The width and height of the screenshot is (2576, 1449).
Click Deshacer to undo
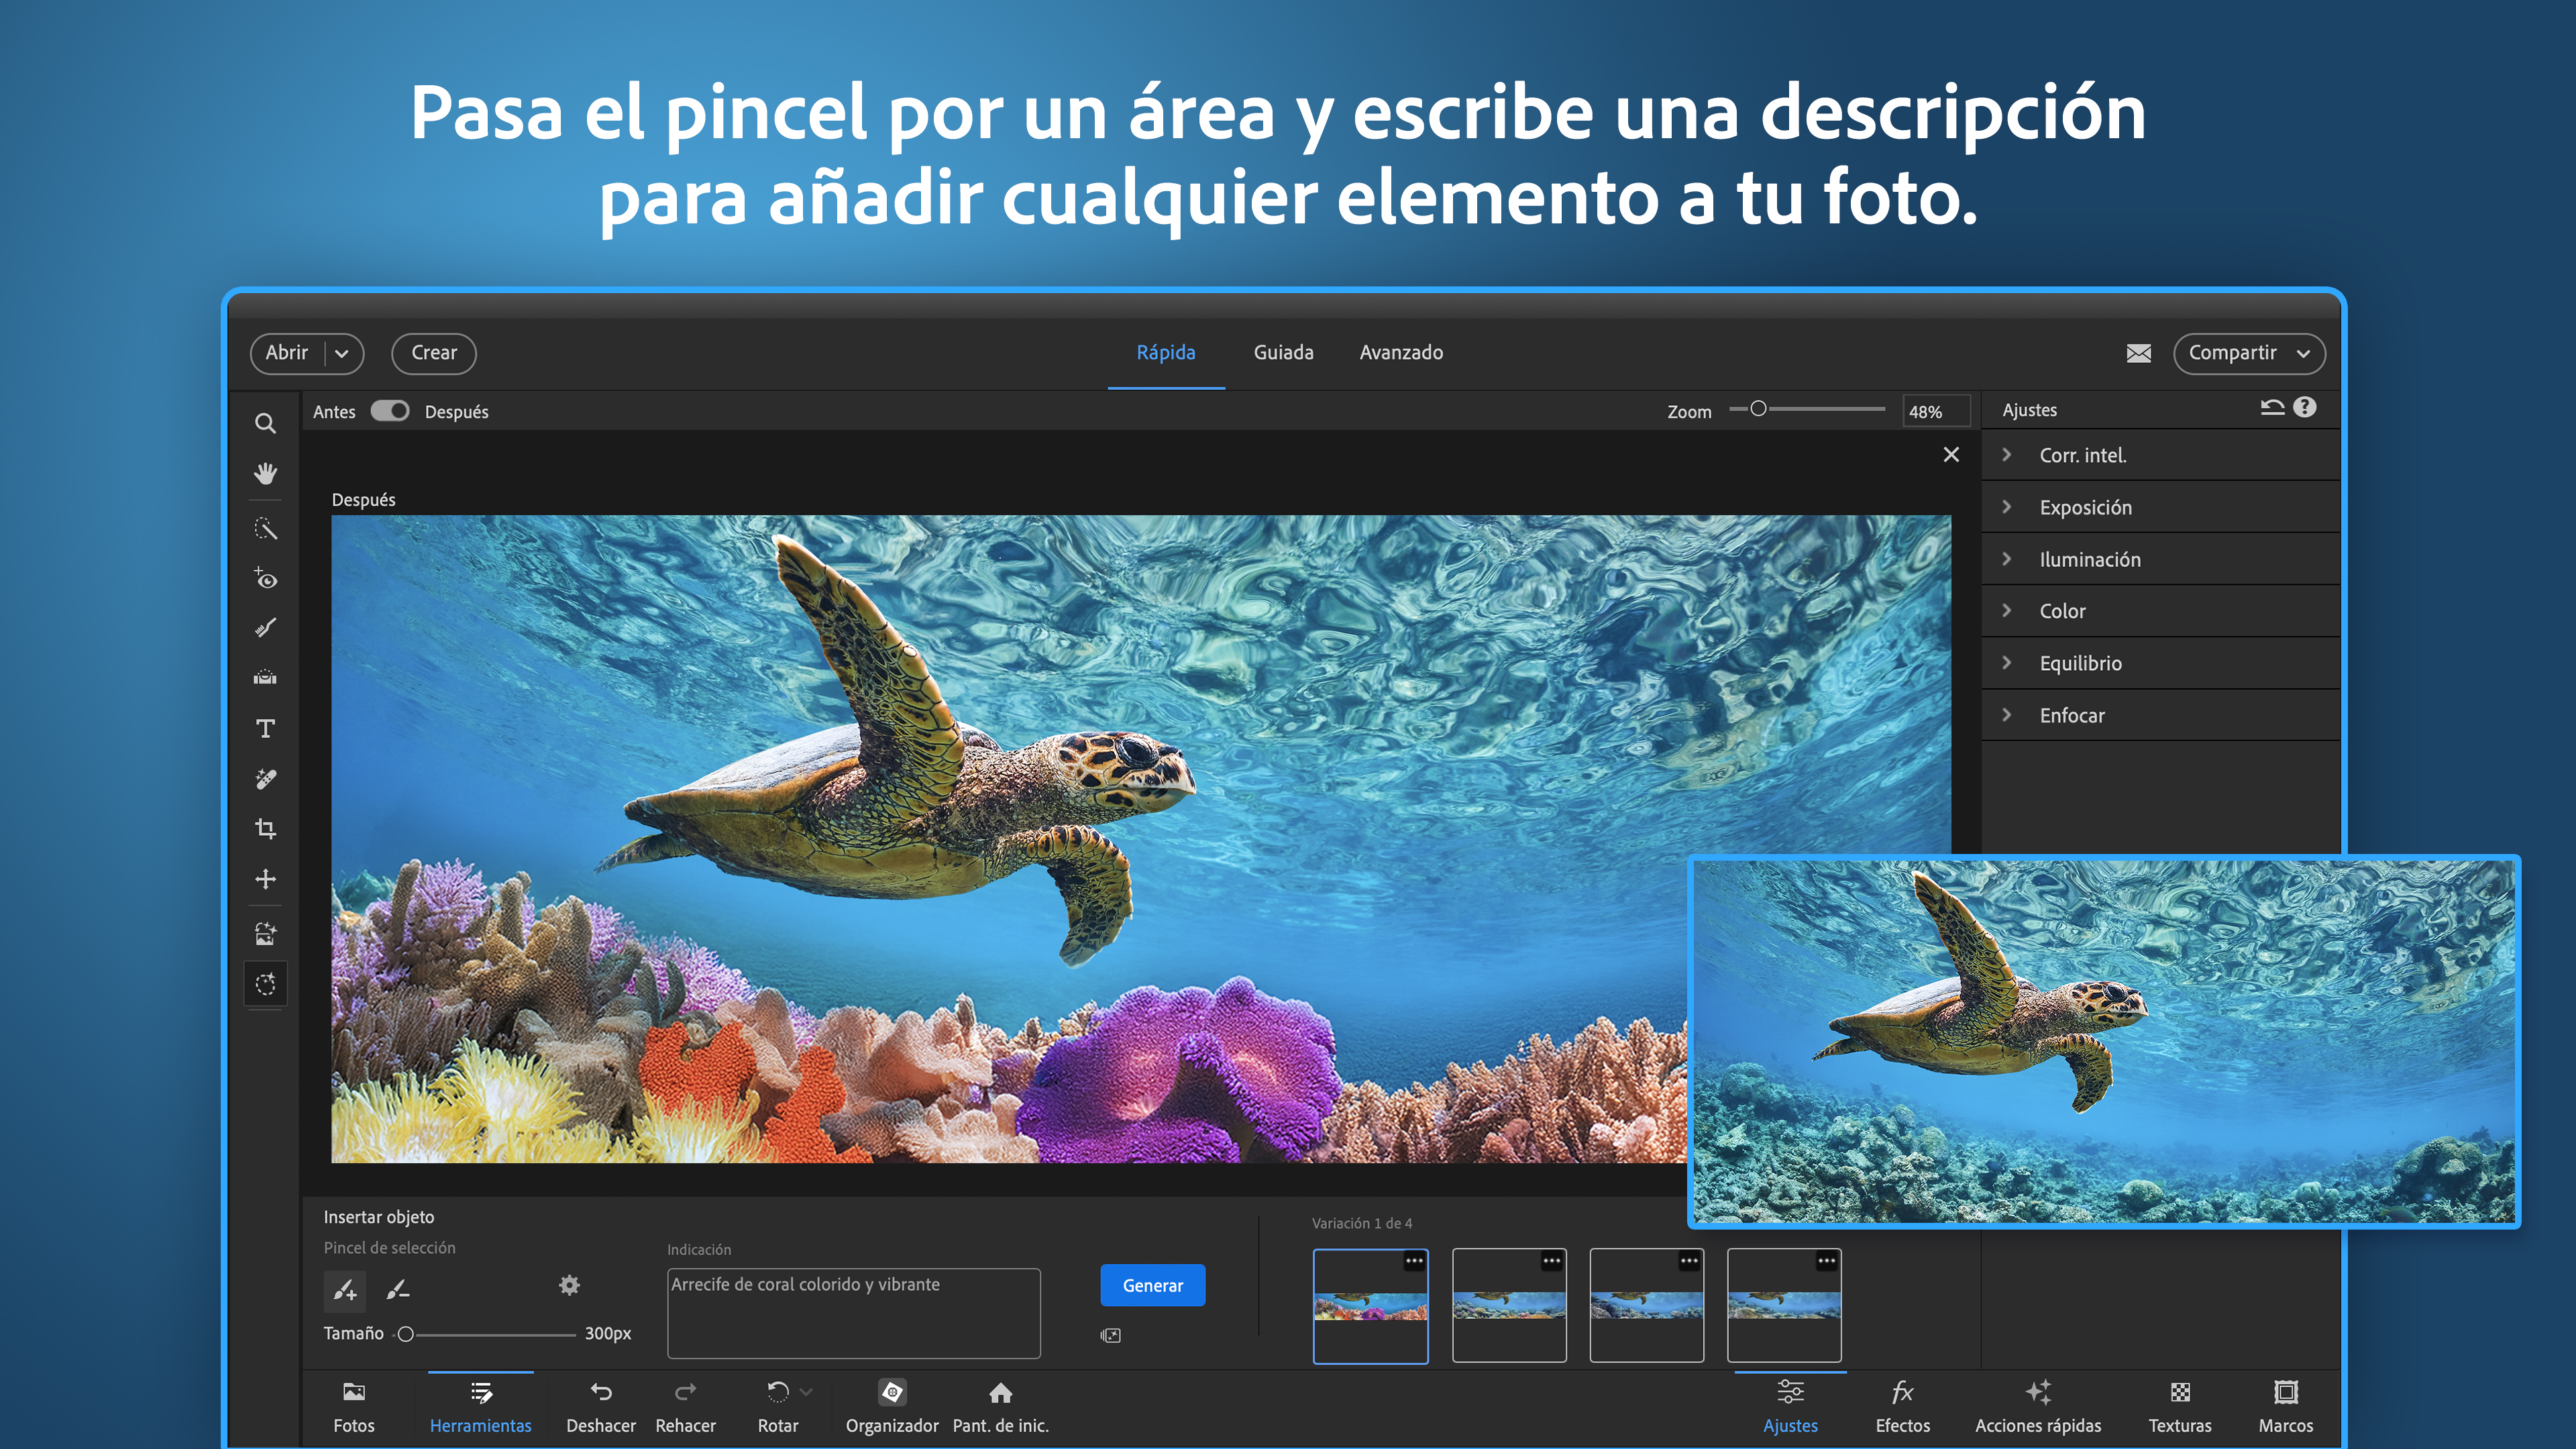601,1407
